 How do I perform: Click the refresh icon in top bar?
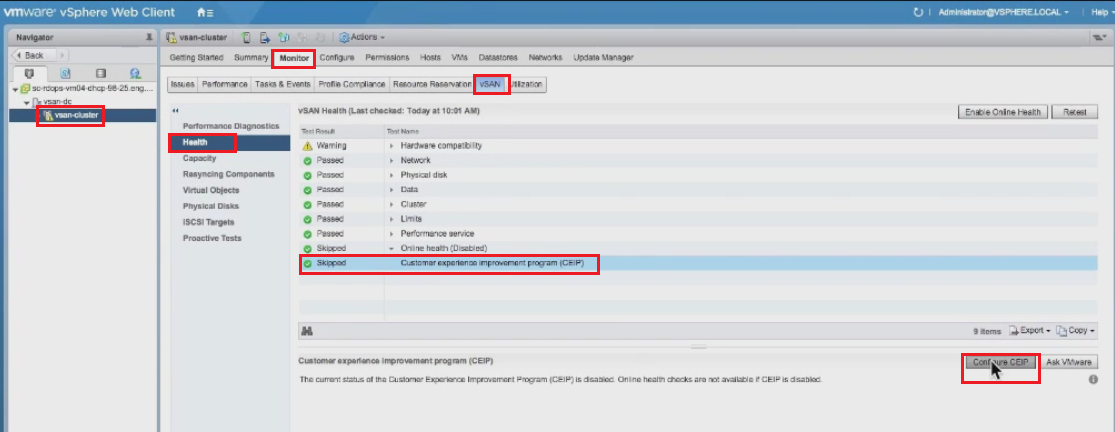pyautogui.click(x=918, y=13)
